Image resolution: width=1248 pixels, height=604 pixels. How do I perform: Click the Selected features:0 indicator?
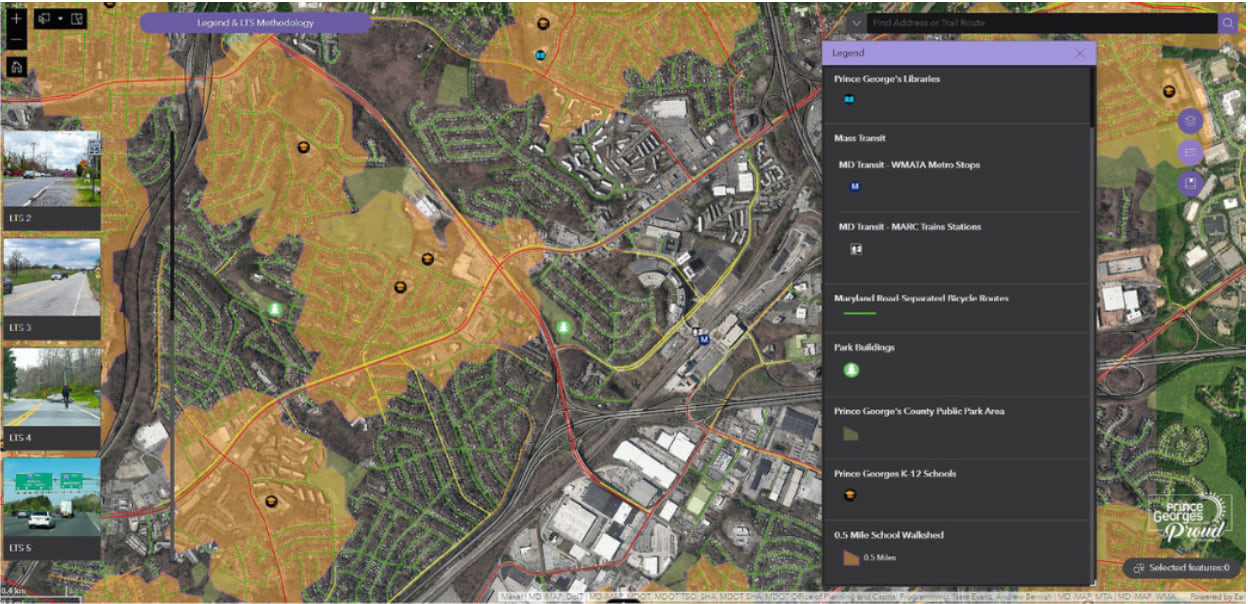(x=1180, y=567)
